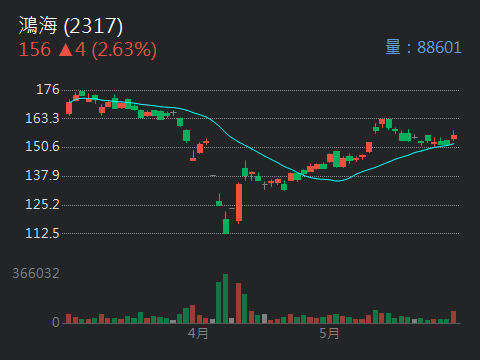Click the last red volume bar on the right
The image size is (480, 360).
pos(454,317)
